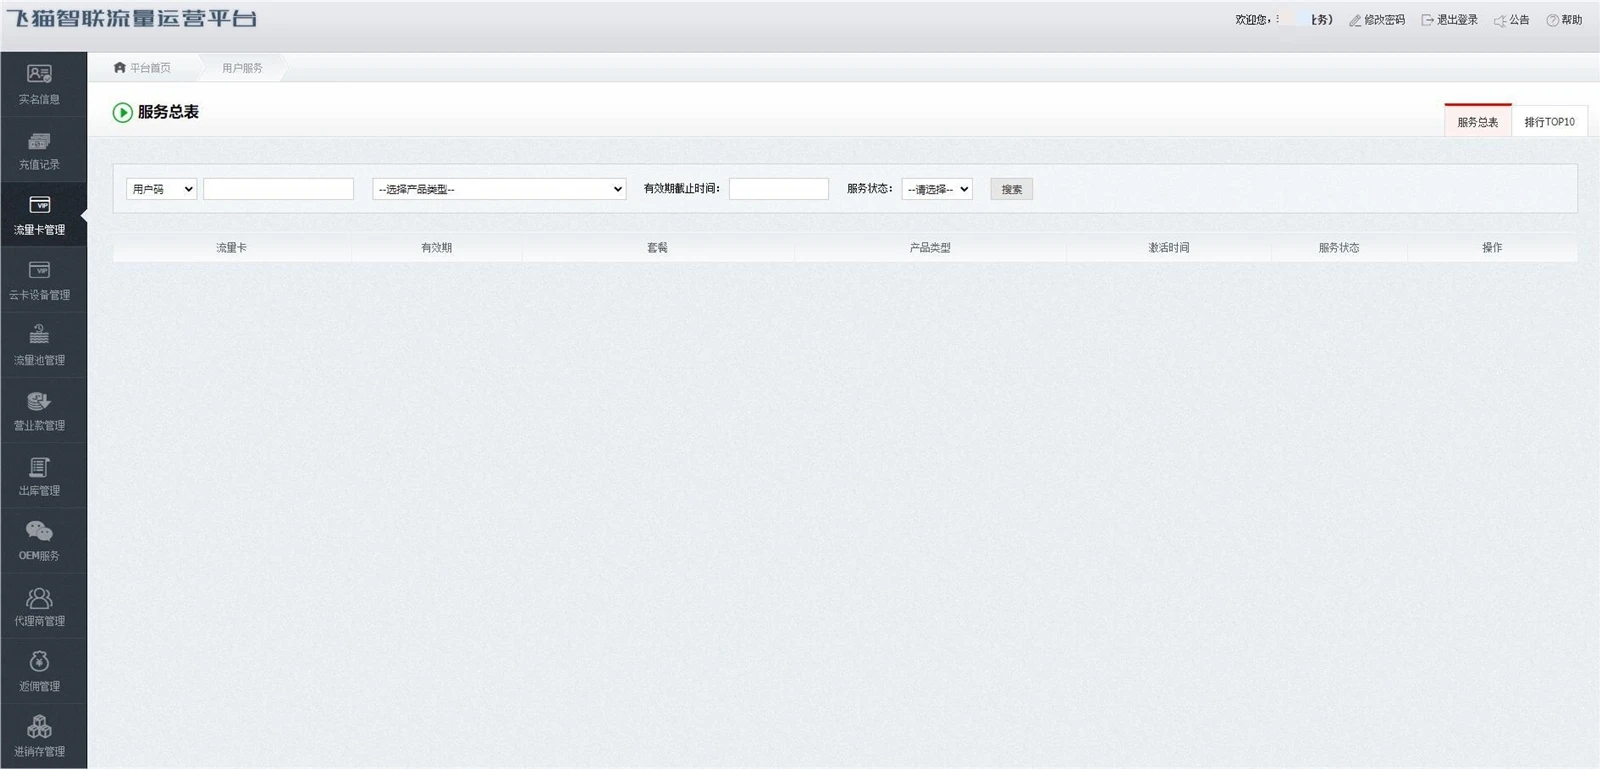Image resolution: width=1600 pixels, height=769 pixels.
Task: Go to 代理商管理 in the sidebar
Action: 39,606
